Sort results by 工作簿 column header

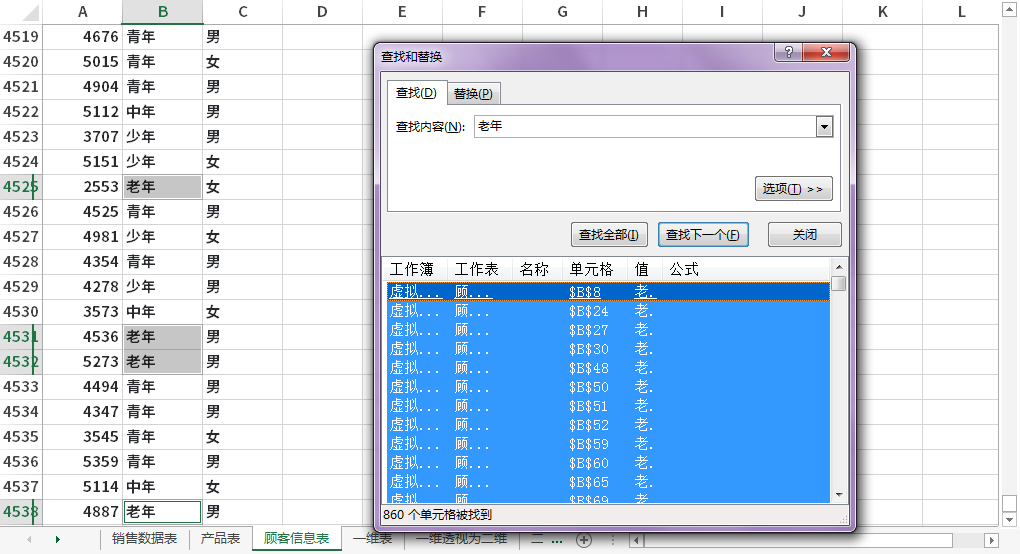pyautogui.click(x=417, y=269)
